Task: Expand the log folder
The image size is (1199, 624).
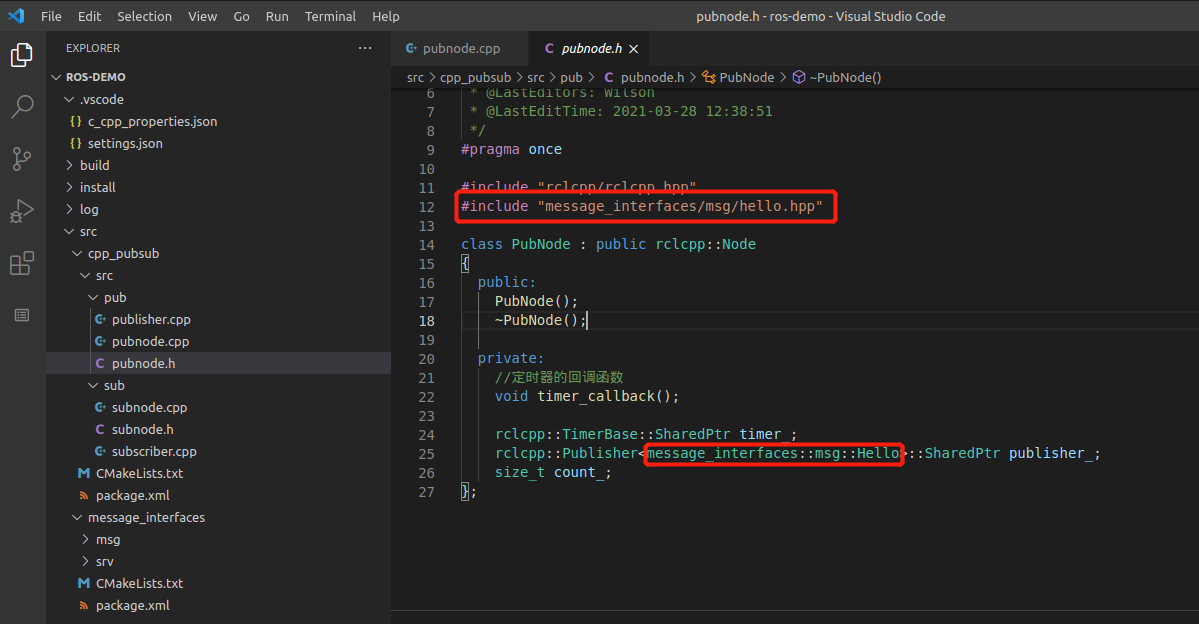Action: click(x=219, y=210)
